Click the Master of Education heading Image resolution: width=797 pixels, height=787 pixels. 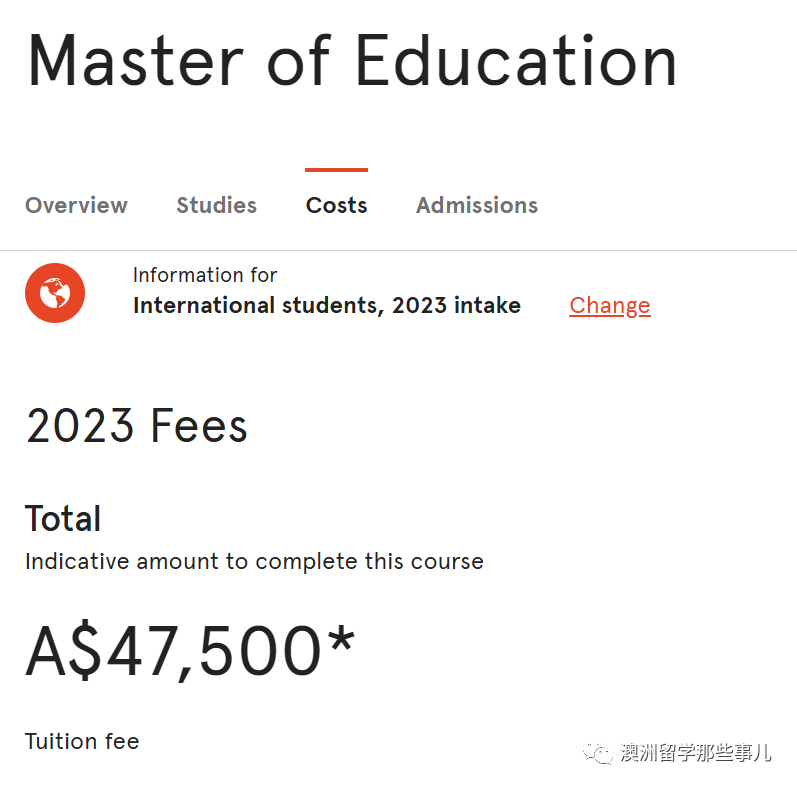352,60
